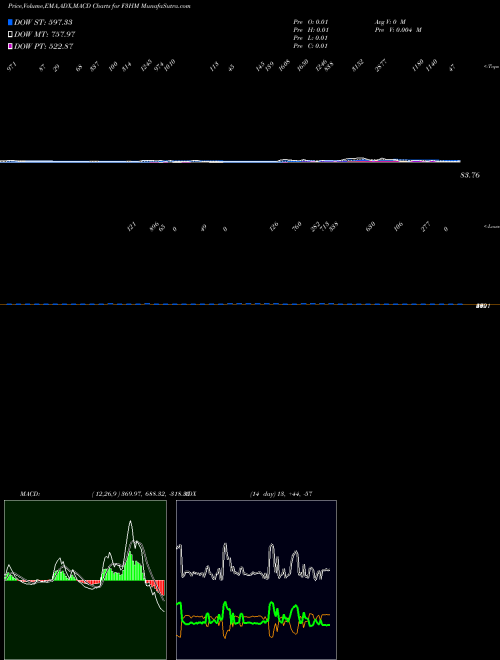Screen dimensions: 500x660
Task: Click the top value 971 label
Action: (12, 66)
